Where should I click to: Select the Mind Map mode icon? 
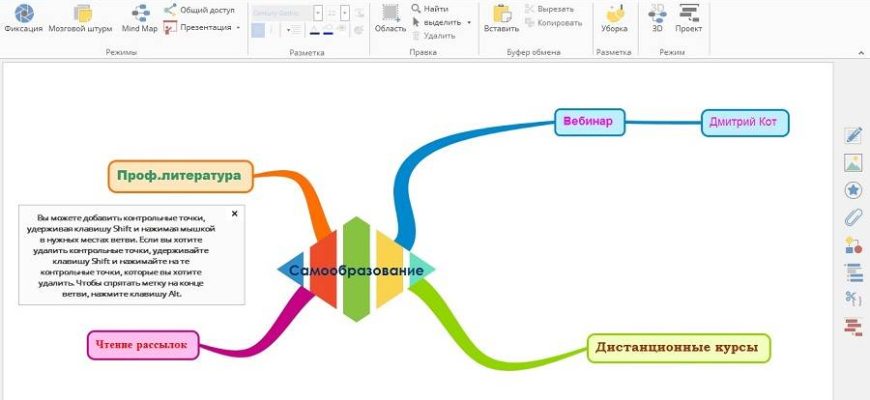[140, 13]
